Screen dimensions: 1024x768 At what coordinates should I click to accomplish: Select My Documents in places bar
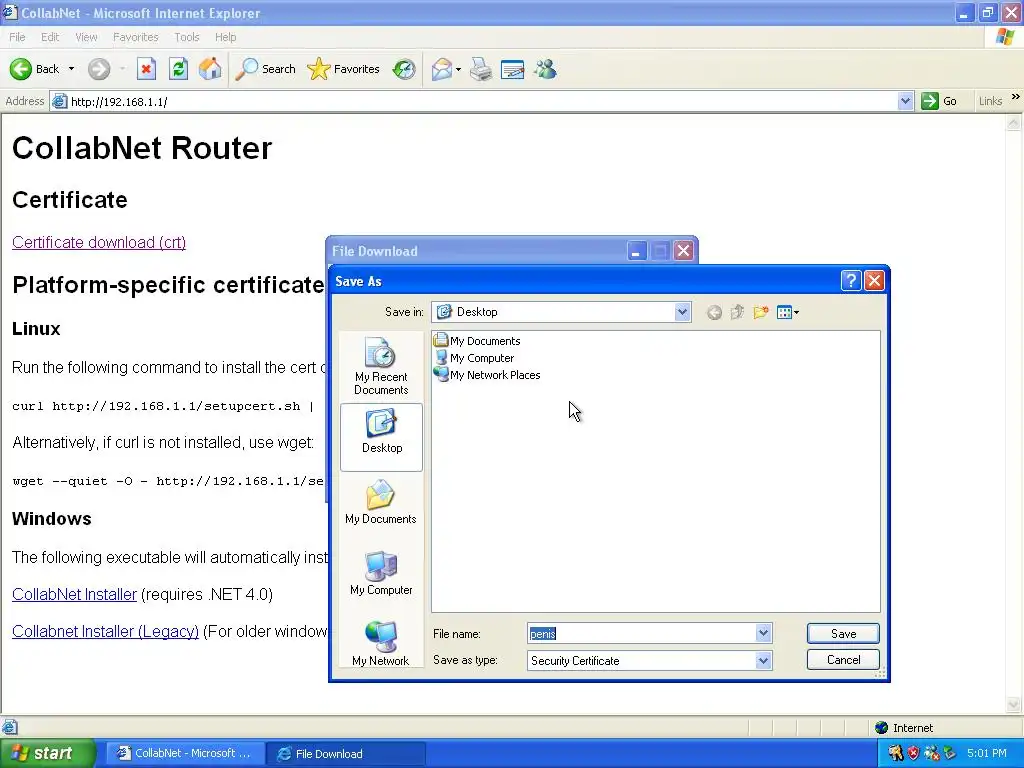coord(381,502)
